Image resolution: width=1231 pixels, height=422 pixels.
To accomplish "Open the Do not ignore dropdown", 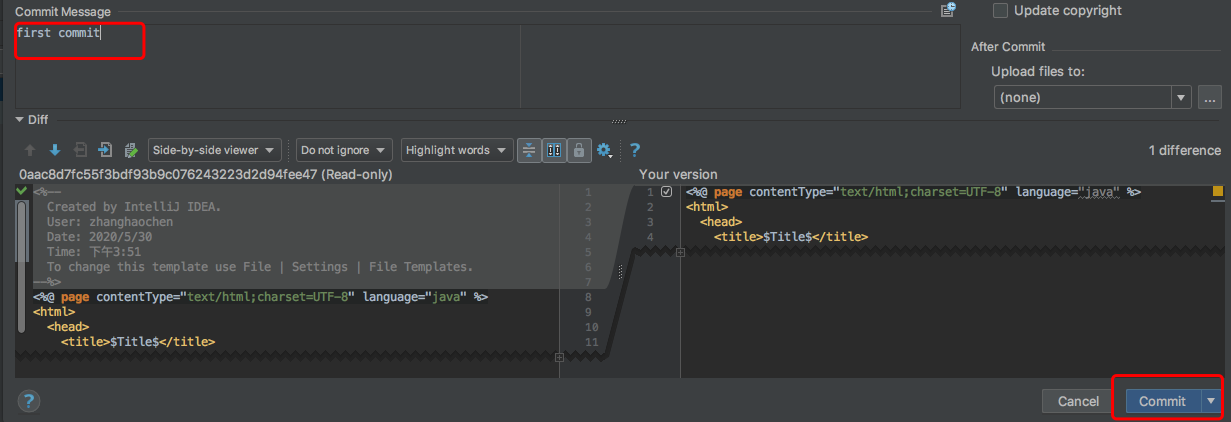I will pyautogui.click(x=344, y=150).
